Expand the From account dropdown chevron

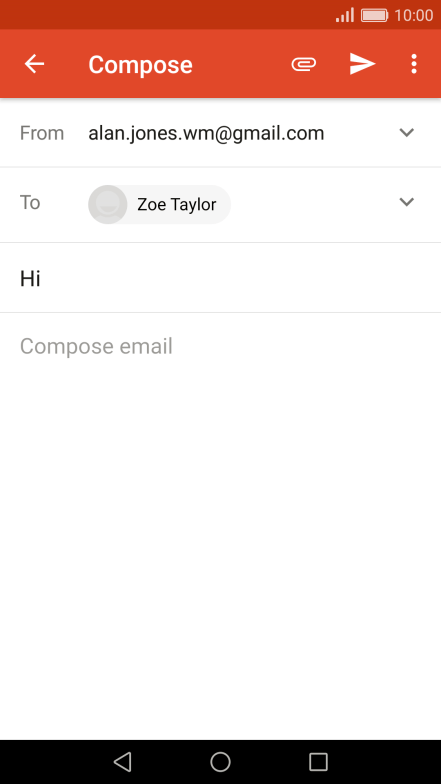click(407, 132)
